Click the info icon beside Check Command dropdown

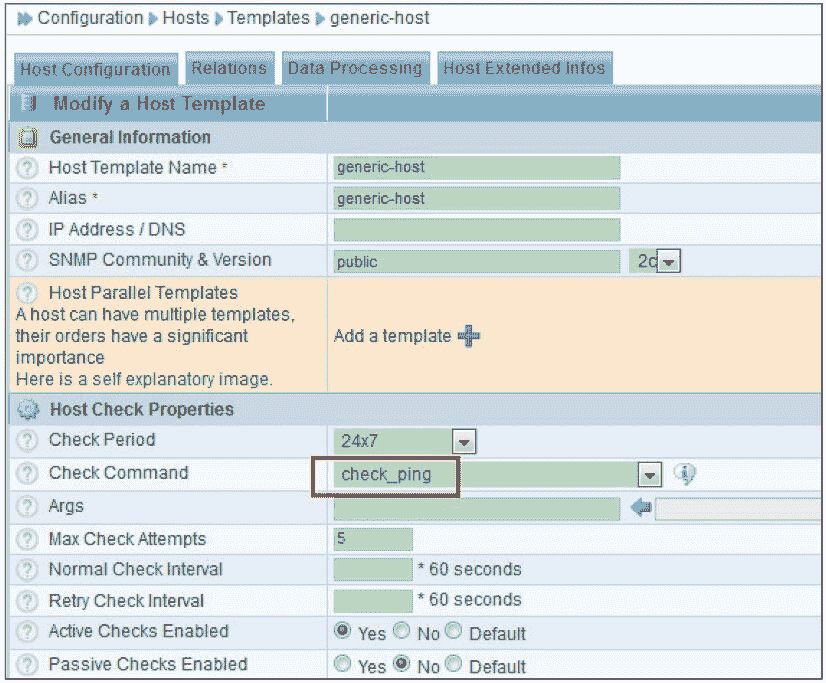coord(684,474)
